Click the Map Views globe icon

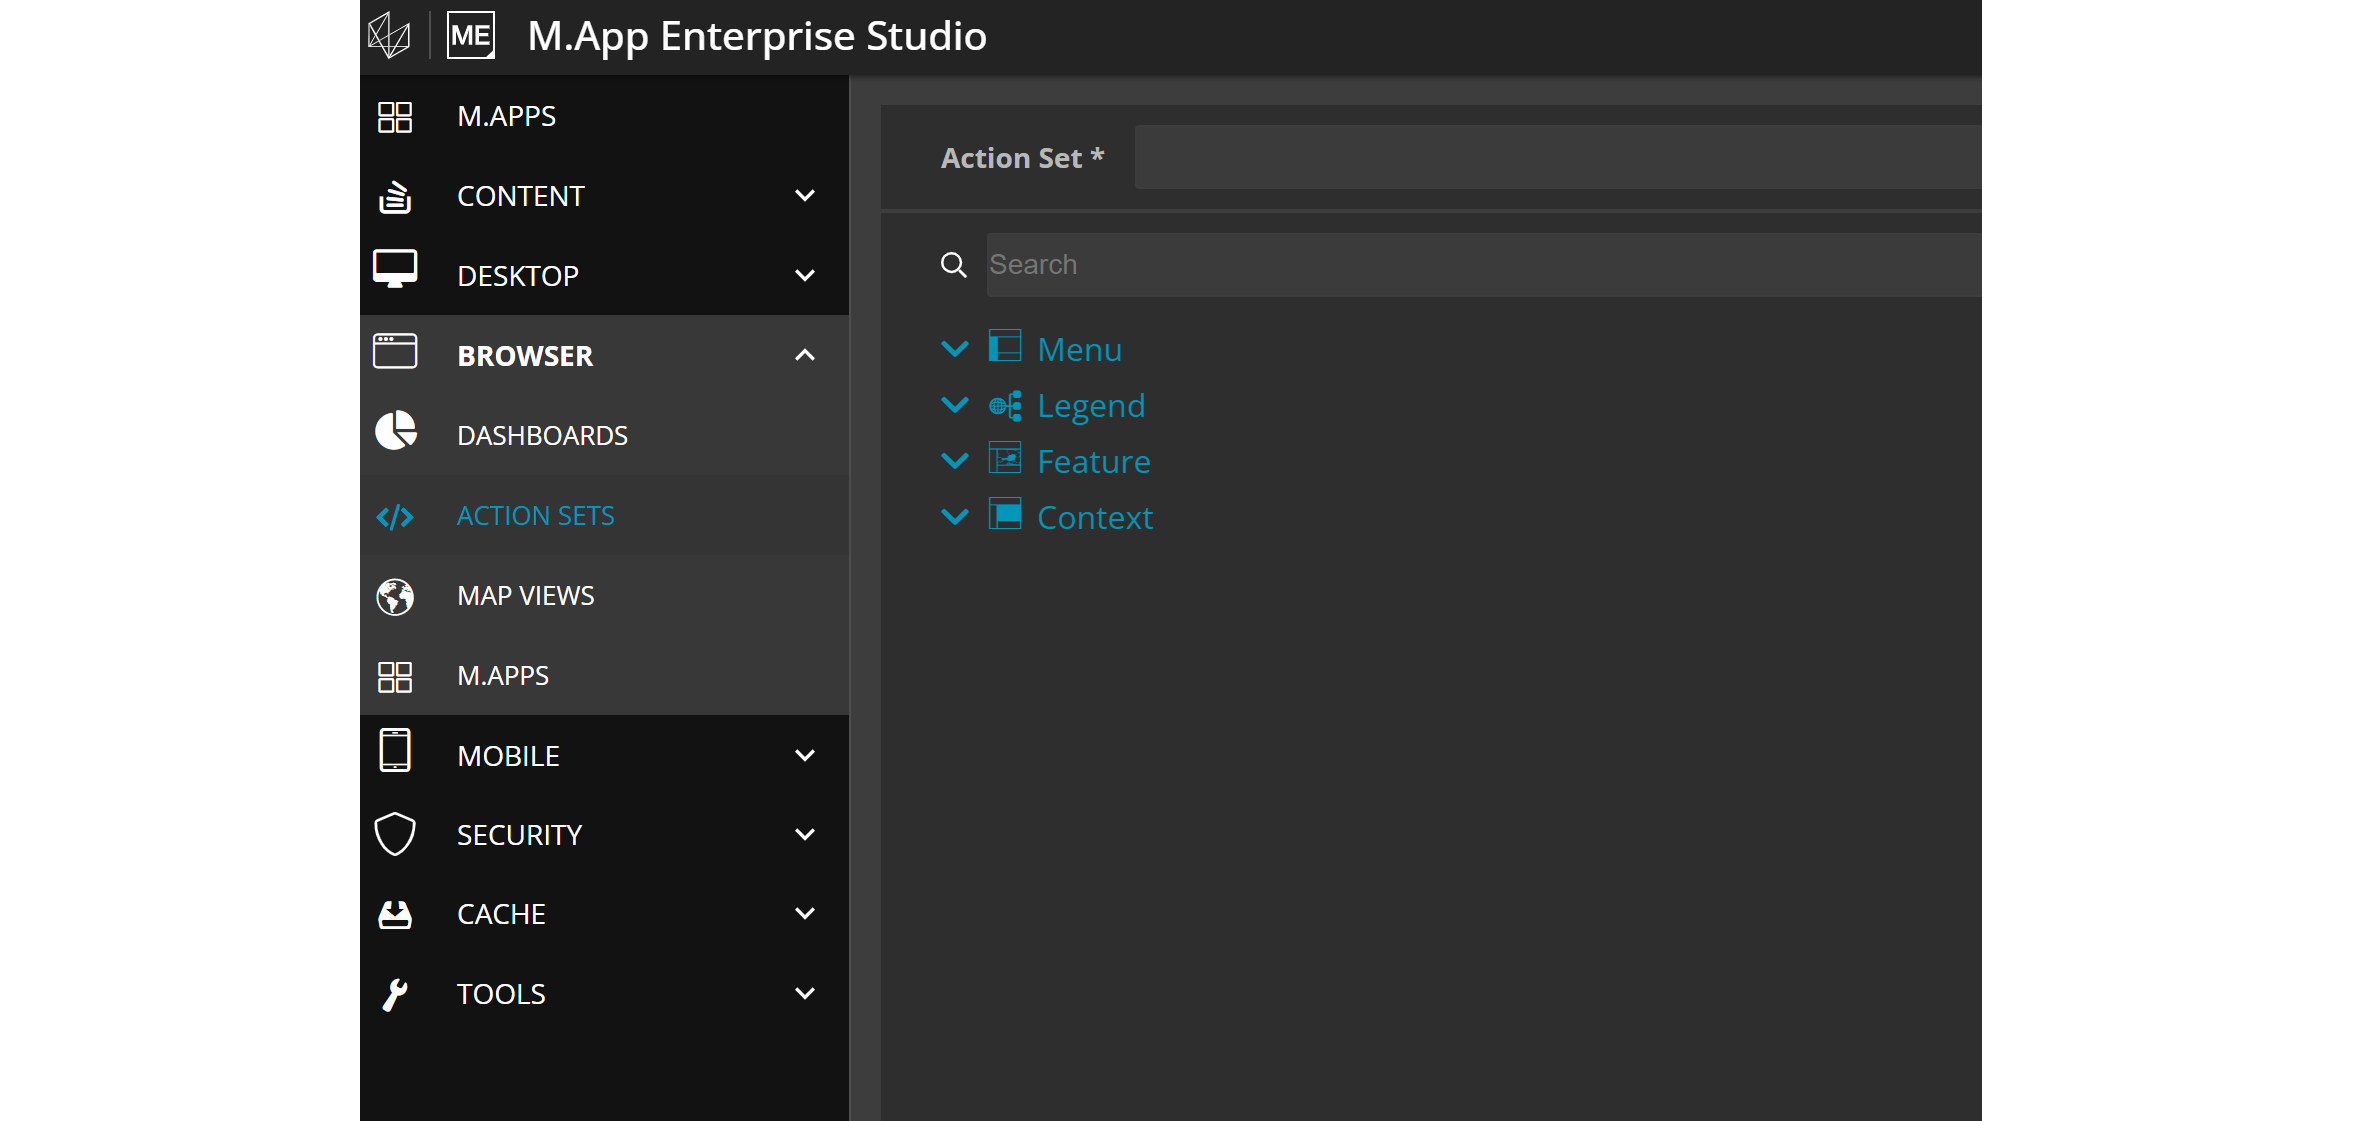click(x=395, y=596)
